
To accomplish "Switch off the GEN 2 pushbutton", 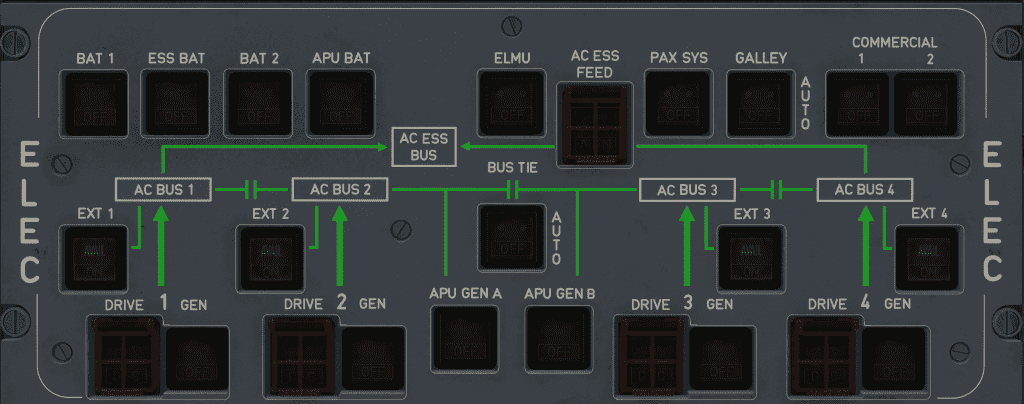I will pos(376,358).
